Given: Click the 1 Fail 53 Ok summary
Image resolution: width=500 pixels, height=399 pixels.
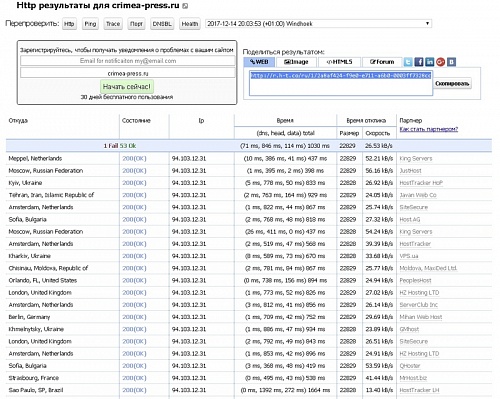Looking at the screenshot, I should [120, 146].
